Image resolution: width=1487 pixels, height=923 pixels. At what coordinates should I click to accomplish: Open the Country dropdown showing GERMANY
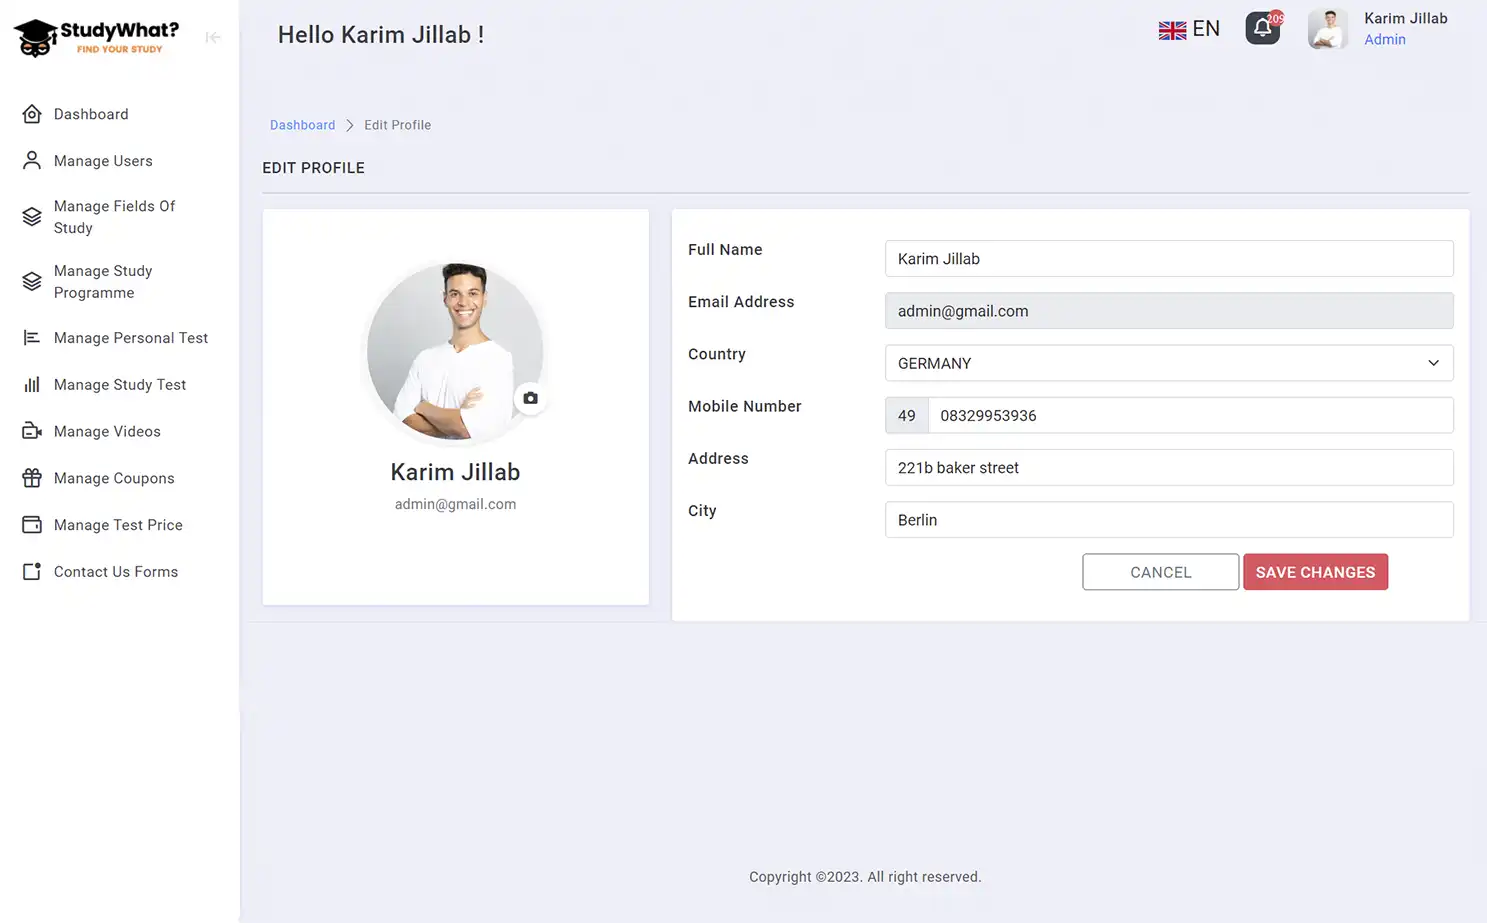click(1168, 362)
